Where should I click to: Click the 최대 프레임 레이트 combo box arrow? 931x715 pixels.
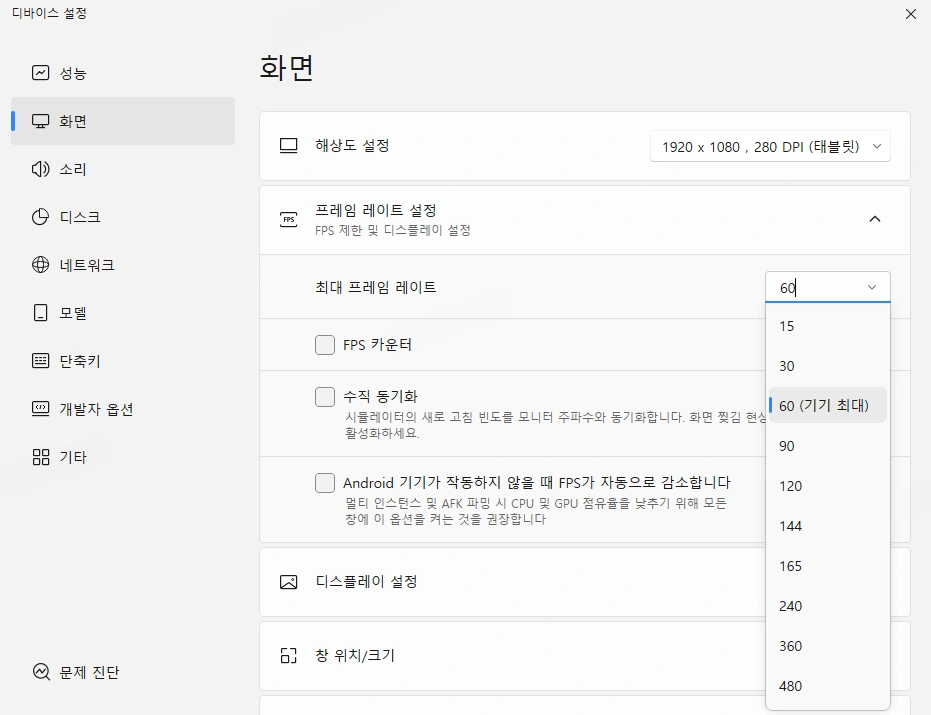coord(872,287)
